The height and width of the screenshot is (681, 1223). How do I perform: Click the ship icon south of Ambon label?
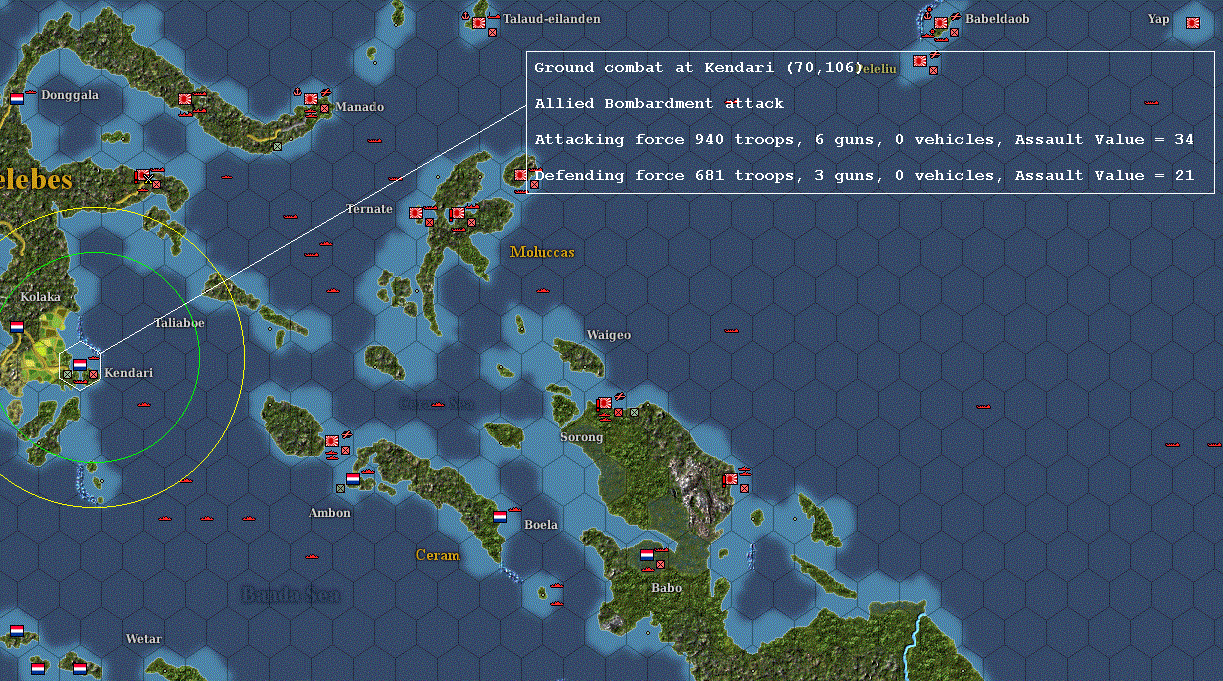pos(312,556)
